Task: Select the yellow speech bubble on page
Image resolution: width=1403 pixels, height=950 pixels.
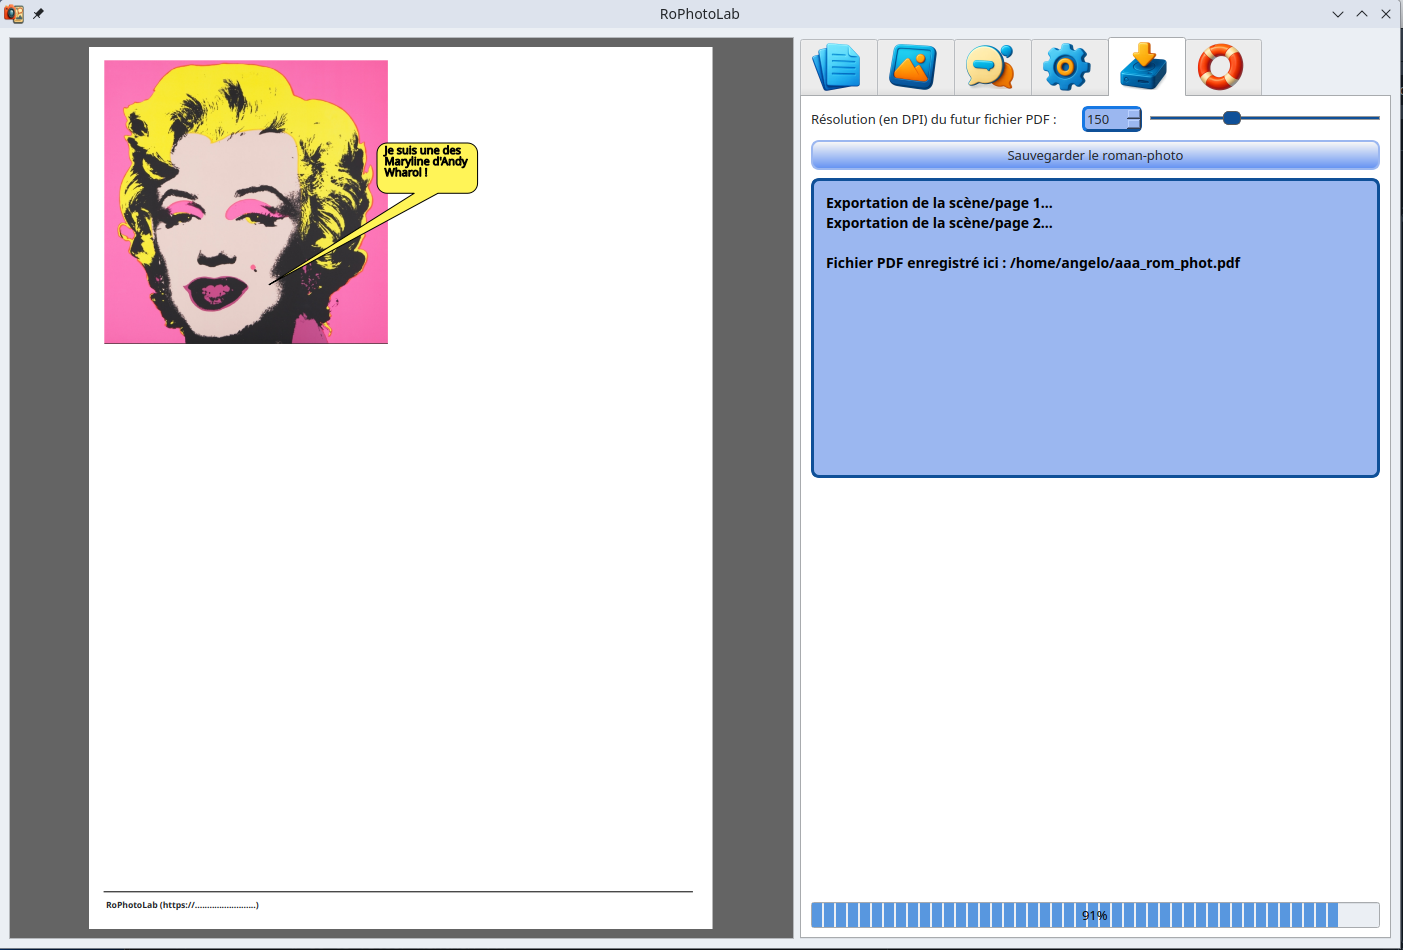Action: 428,167
